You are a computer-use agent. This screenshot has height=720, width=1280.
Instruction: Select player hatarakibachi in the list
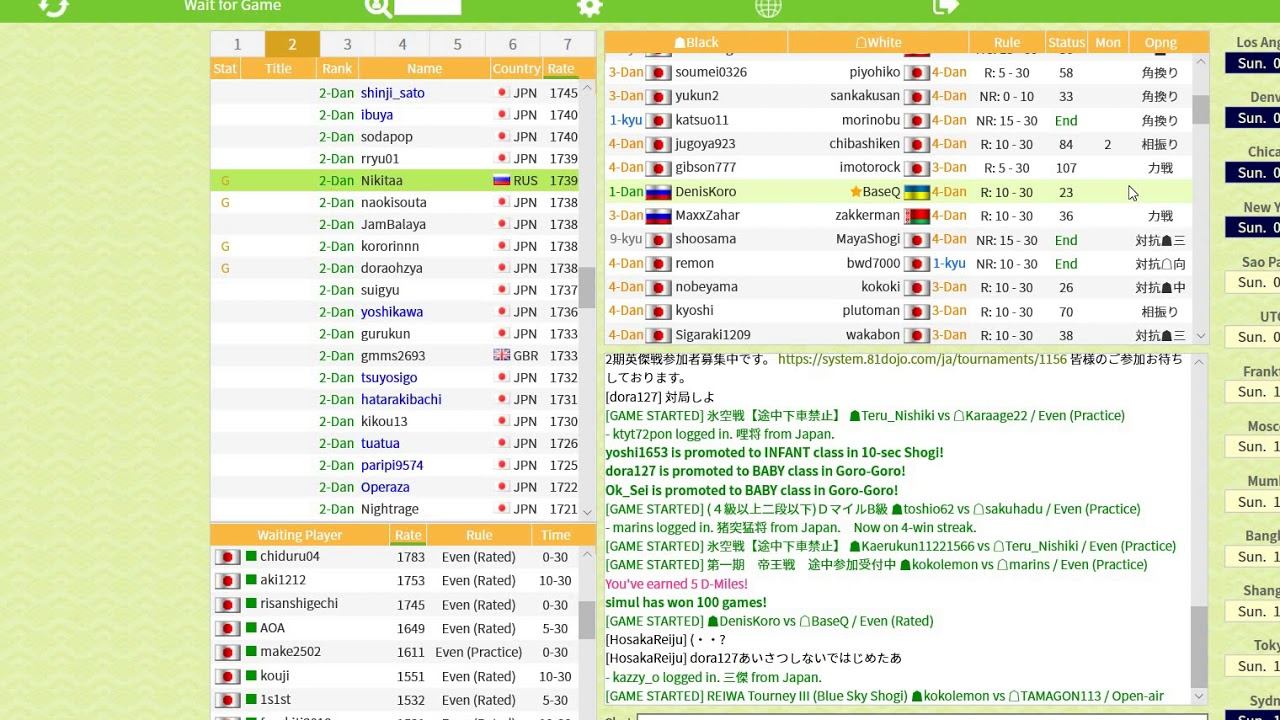(395, 399)
